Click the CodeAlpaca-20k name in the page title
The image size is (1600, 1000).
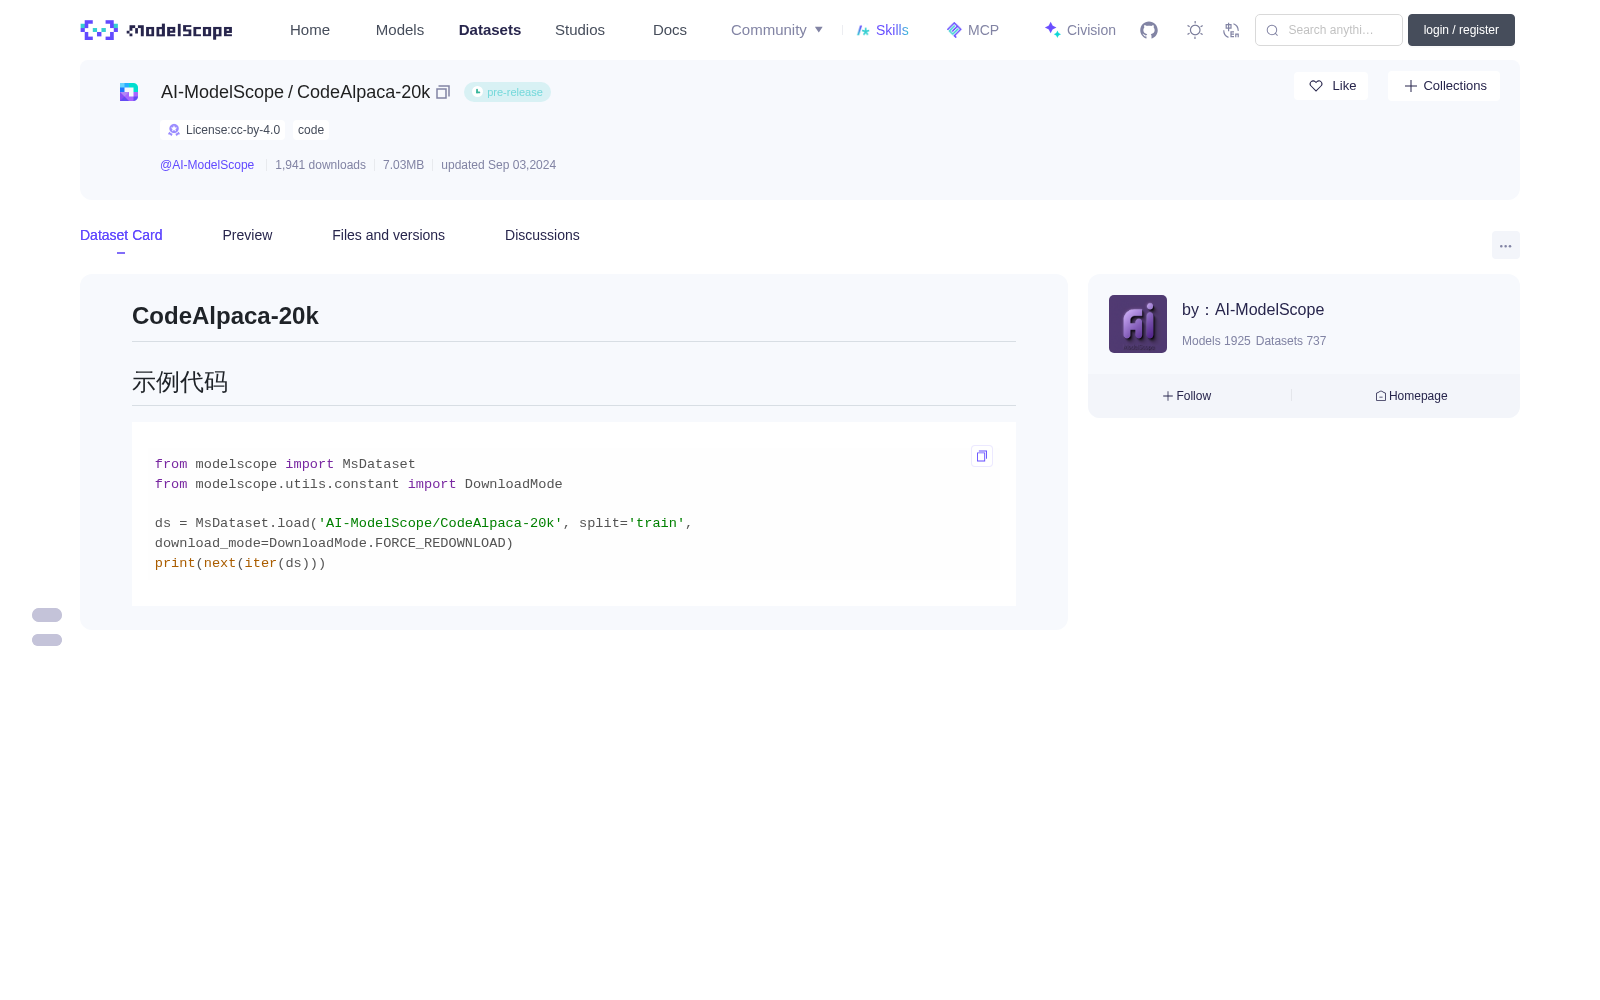[363, 92]
